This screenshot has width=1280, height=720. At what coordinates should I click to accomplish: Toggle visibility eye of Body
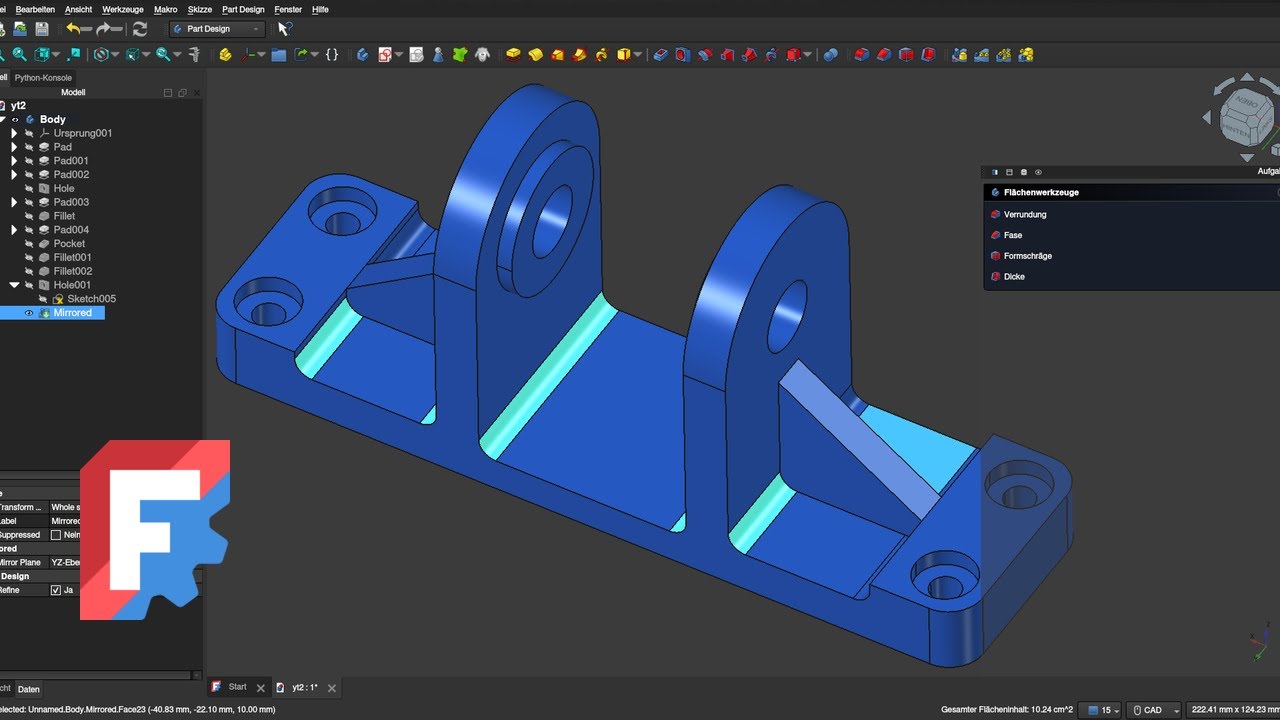pos(15,119)
